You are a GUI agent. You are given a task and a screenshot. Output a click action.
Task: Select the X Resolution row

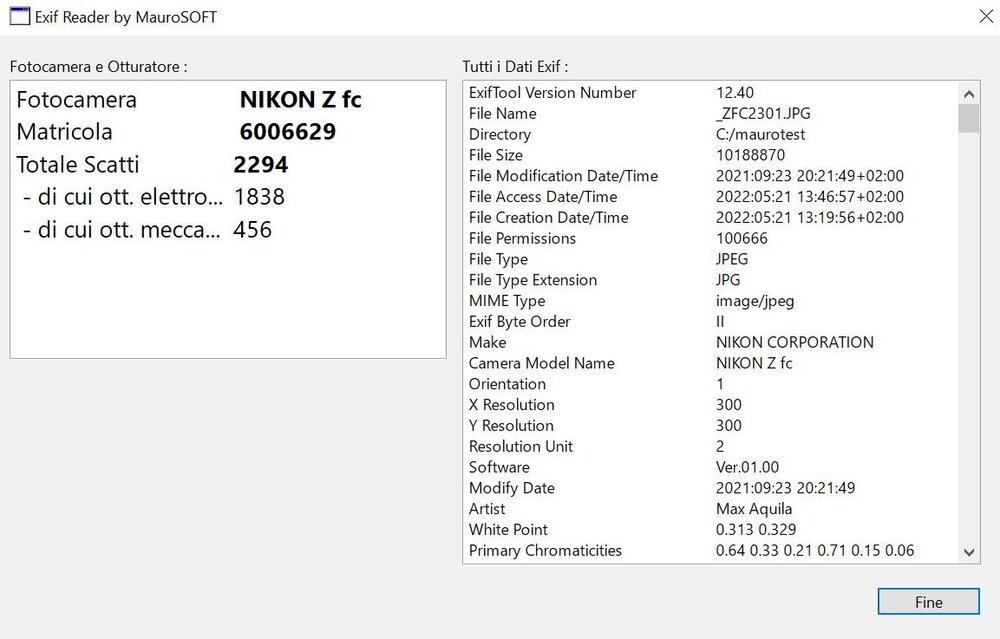(710, 405)
